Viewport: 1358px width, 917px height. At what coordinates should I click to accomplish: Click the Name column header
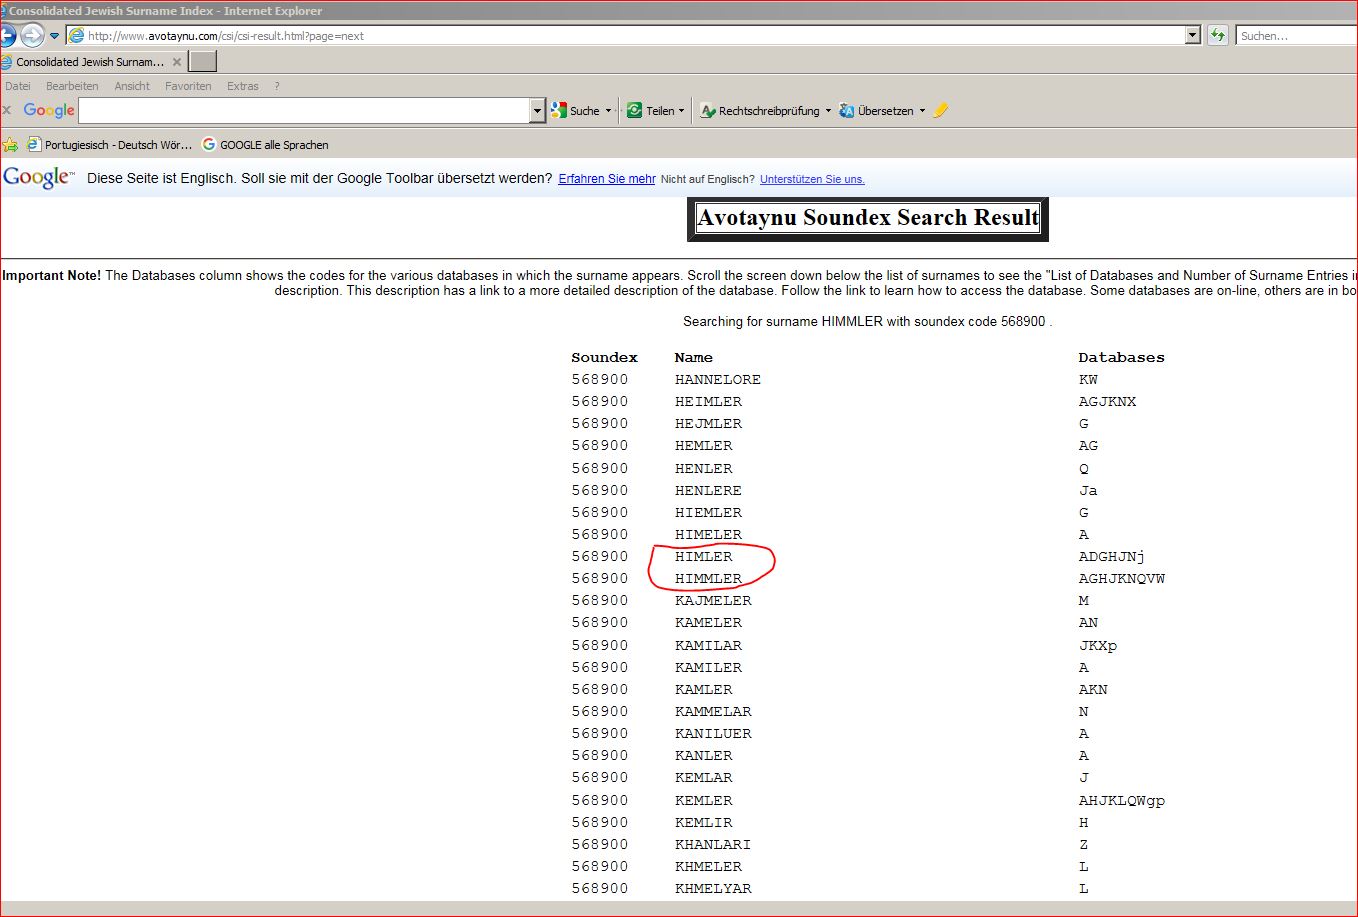[694, 358]
